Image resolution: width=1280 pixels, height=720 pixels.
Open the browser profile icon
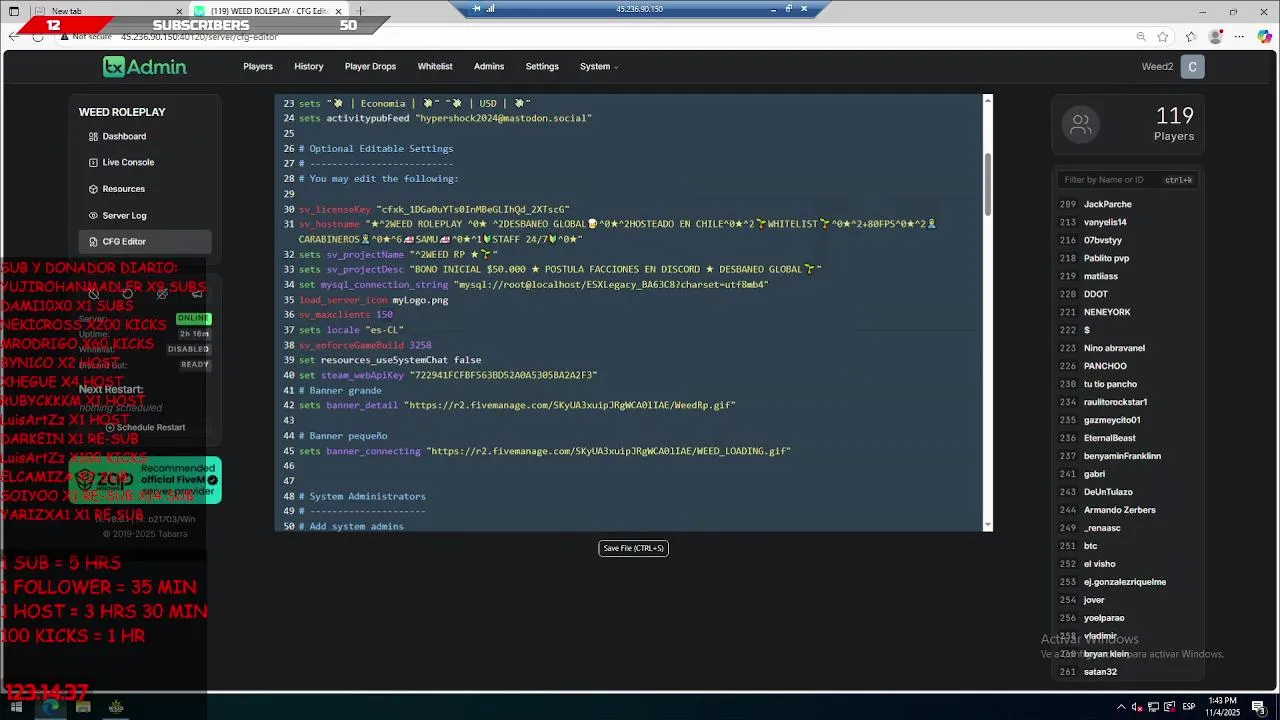pyautogui.click(x=1216, y=37)
